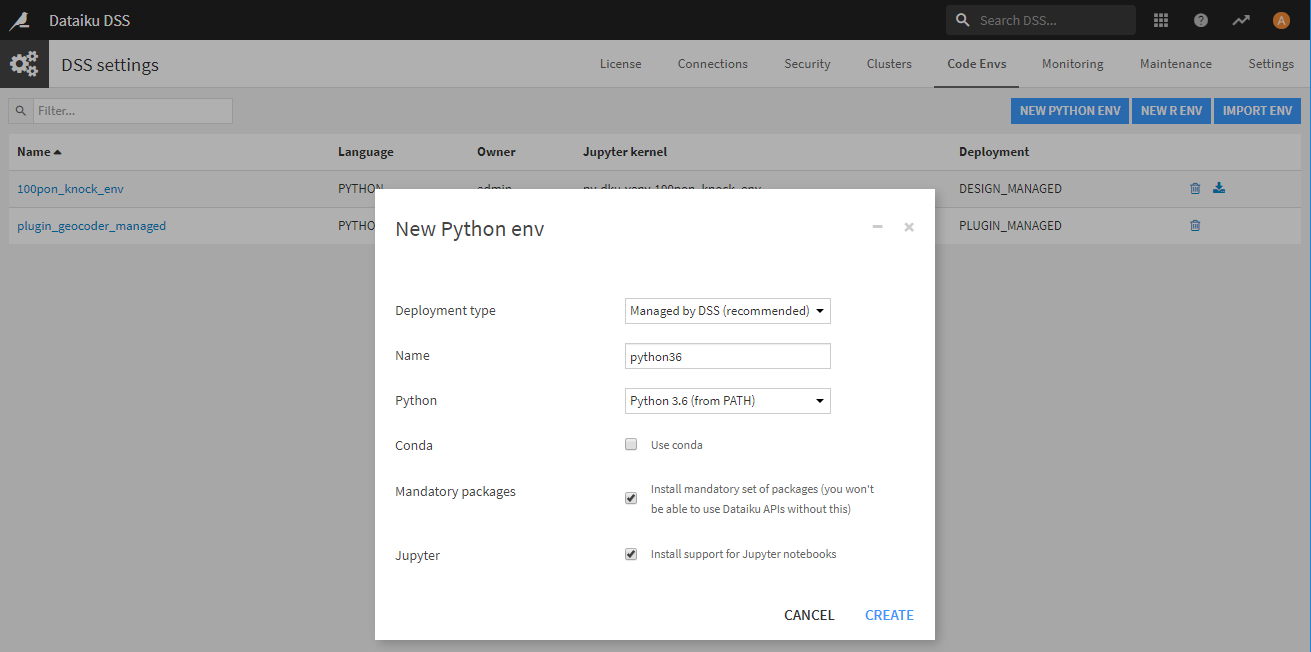
Task: Switch to the Connections tab
Action: (x=712, y=64)
